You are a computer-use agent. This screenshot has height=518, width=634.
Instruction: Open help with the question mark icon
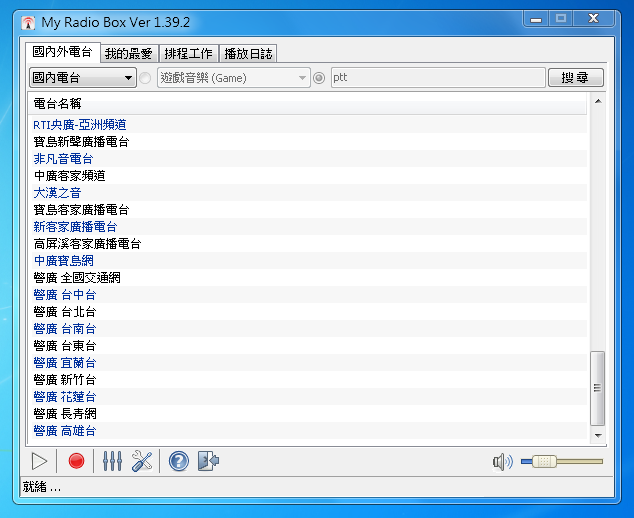pyautogui.click(x=179, y=461)
